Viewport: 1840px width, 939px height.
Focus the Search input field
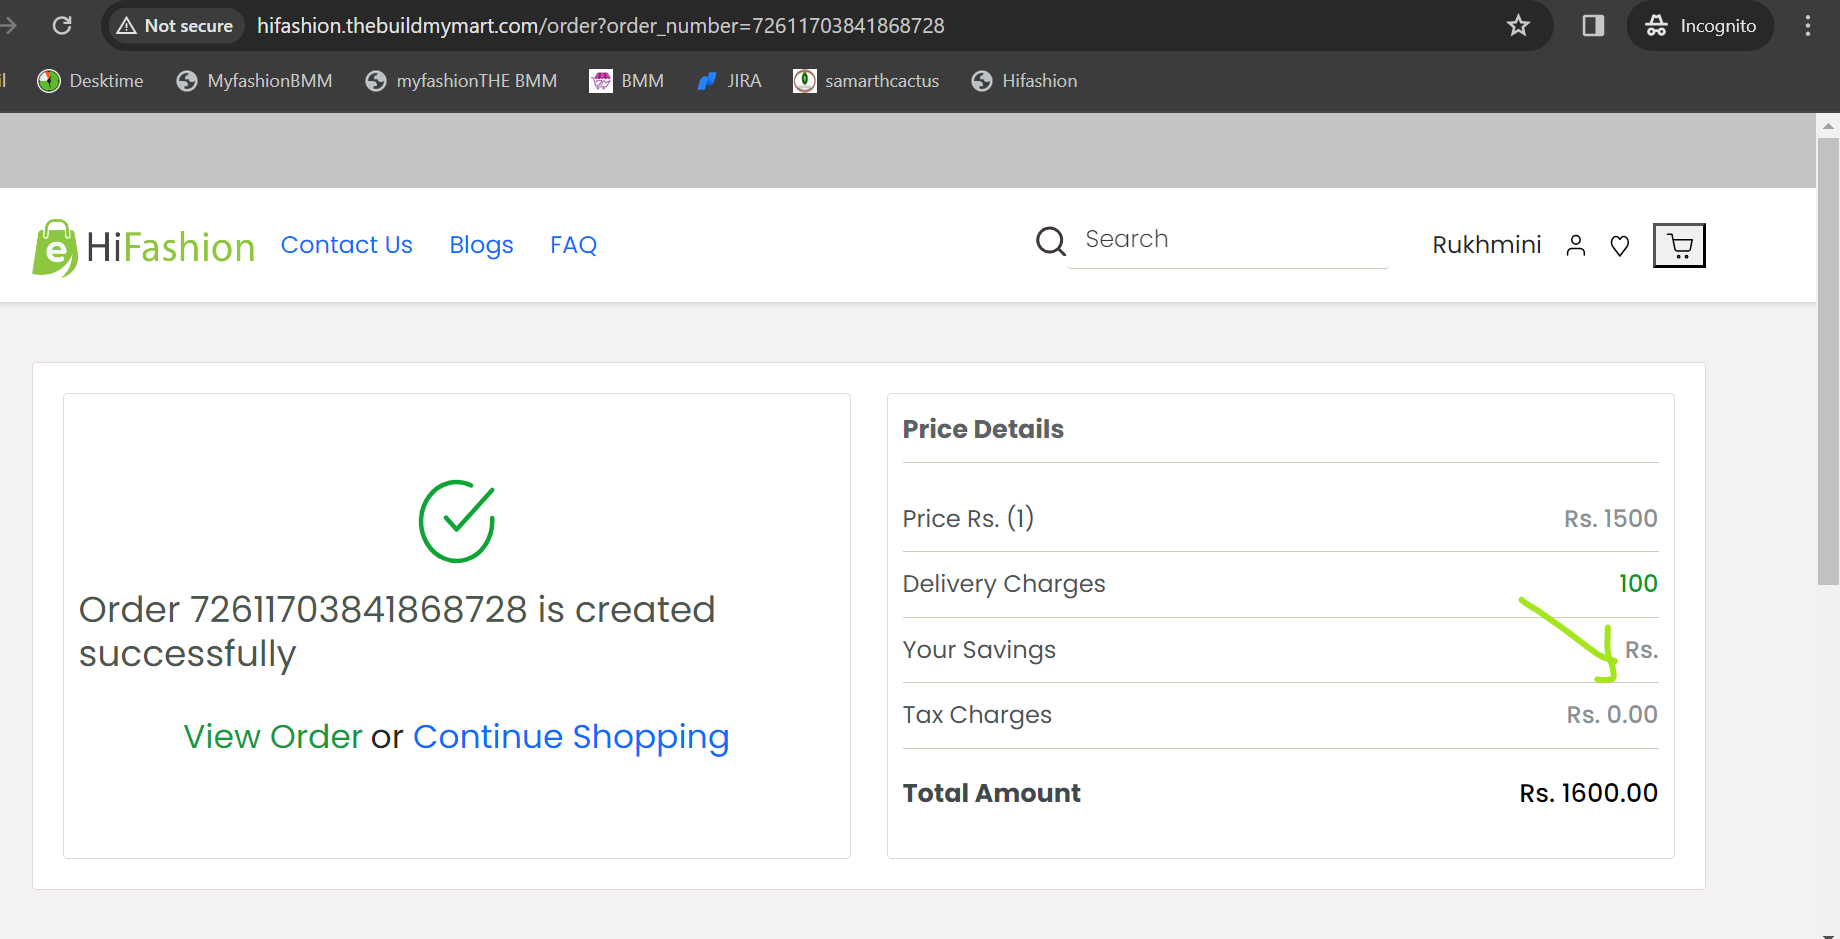(1229, 240)
